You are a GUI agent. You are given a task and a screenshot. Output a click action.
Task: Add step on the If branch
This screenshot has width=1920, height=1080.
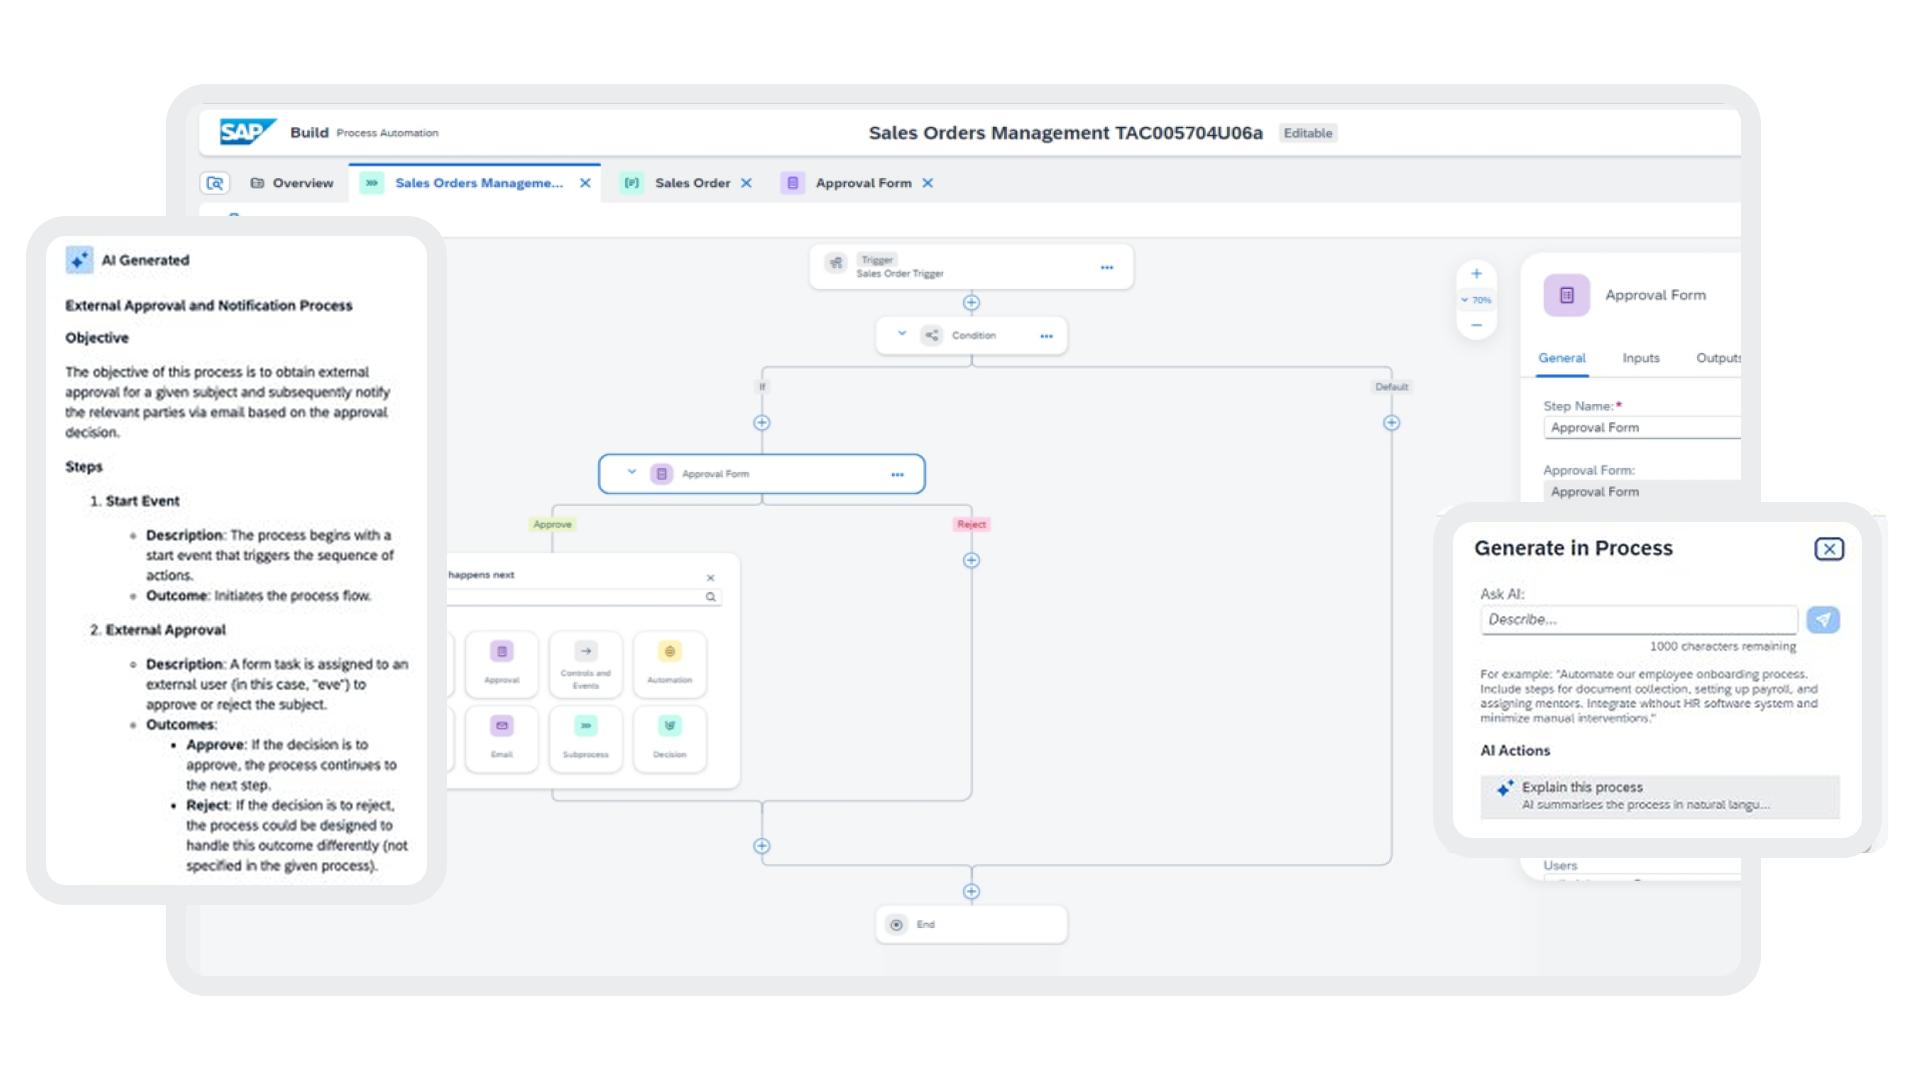pos(761,423)
